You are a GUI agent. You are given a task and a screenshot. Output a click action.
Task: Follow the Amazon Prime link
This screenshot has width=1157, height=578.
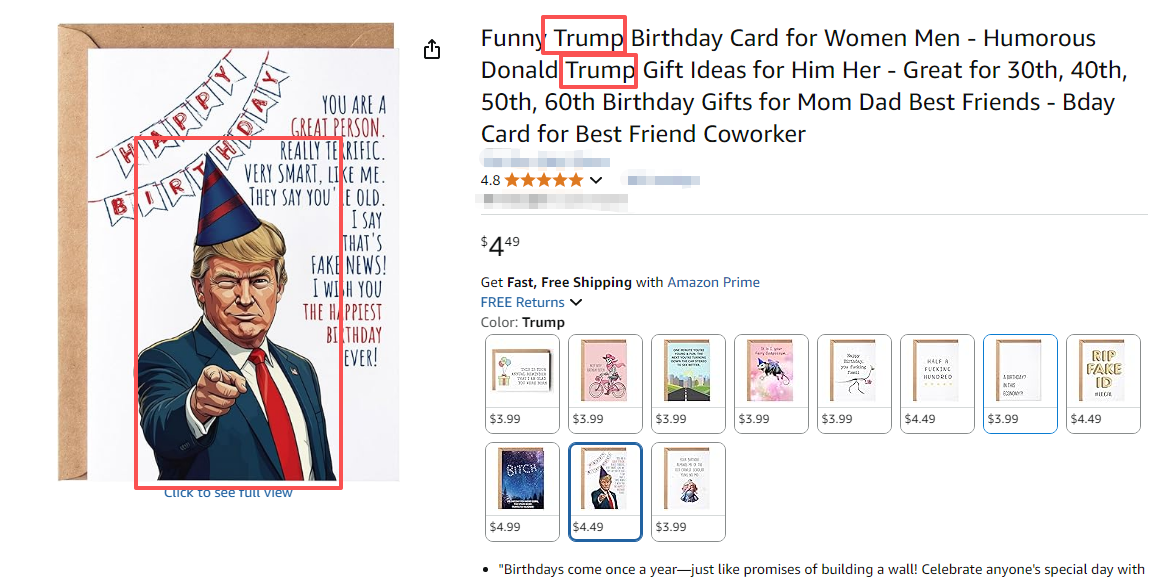coord(713,282)
